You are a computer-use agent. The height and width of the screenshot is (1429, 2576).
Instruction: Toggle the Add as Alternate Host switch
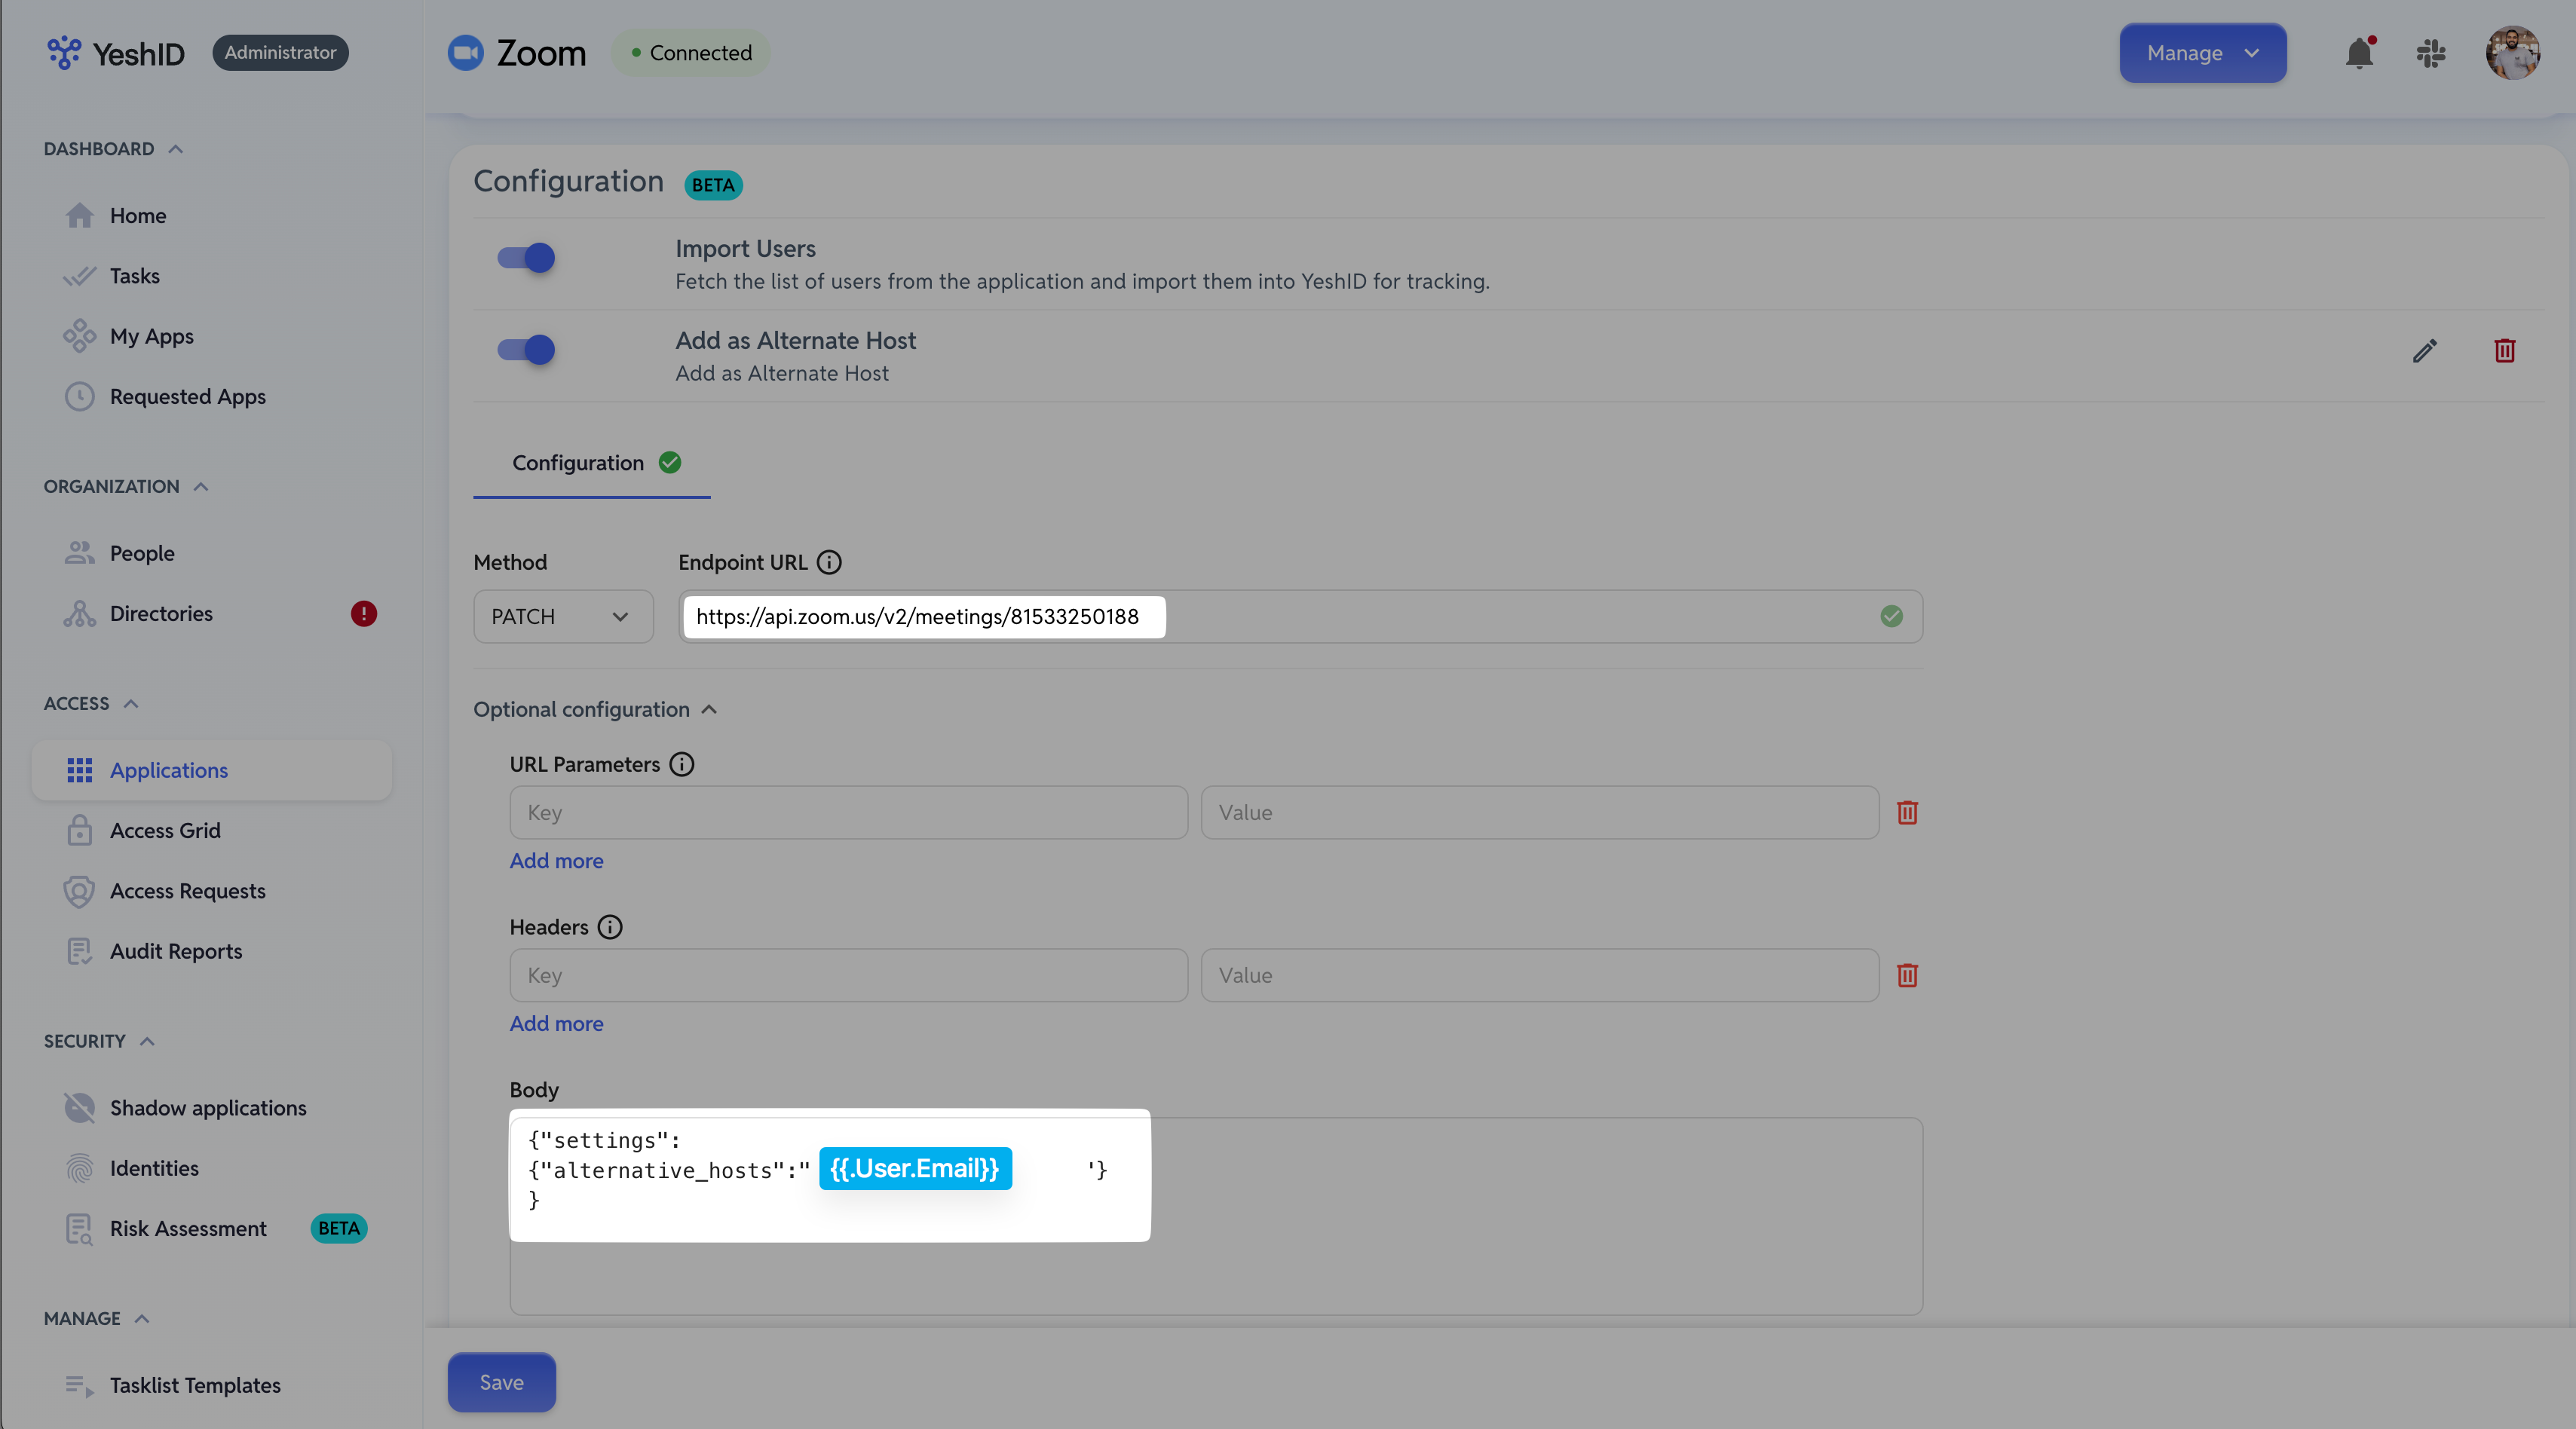coord(526,349)
